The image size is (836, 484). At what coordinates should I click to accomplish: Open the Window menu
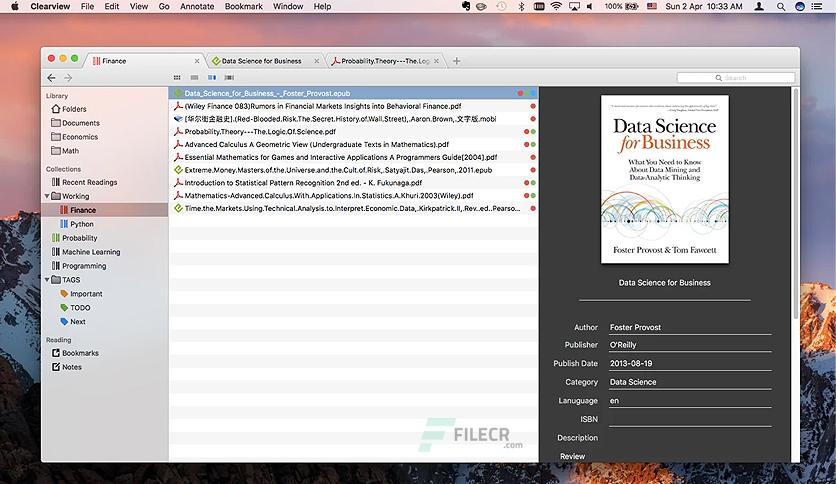tap(288, 6)
